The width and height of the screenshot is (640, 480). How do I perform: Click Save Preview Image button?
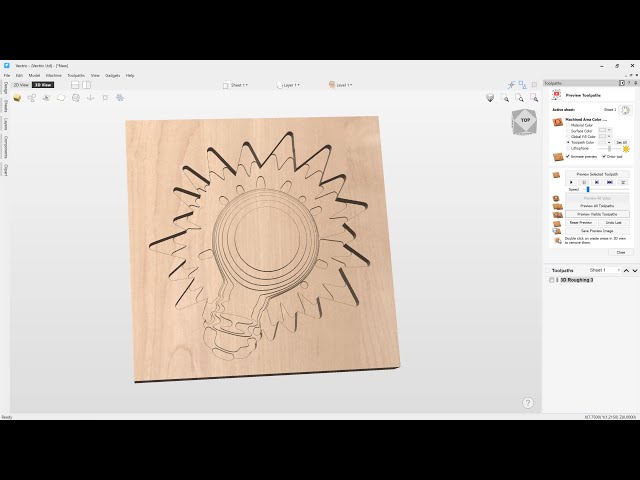pyautogui.click(x=597, y=231)
